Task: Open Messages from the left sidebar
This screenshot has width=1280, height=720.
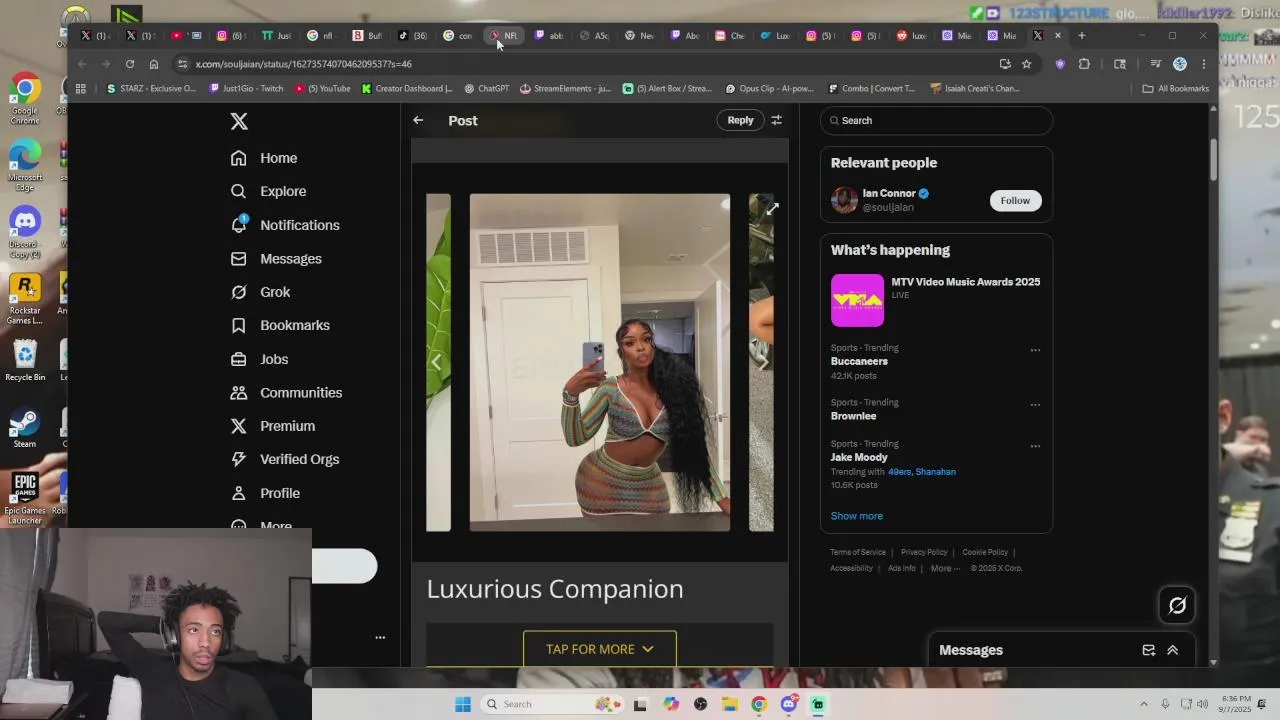Action: [x=276, y=258]
